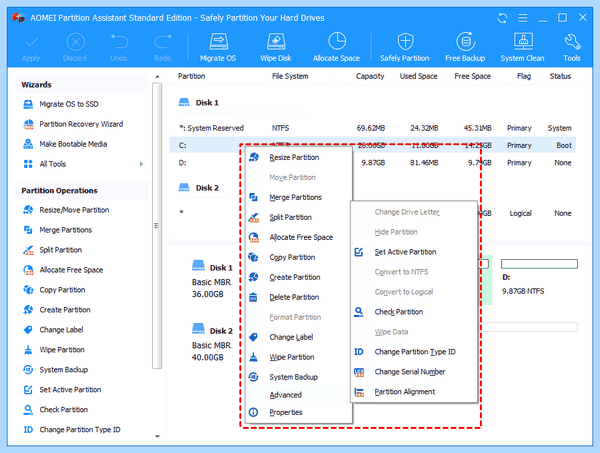
Task: Select Wipe Partition in the context menu
Action: [x=298, y=357]
